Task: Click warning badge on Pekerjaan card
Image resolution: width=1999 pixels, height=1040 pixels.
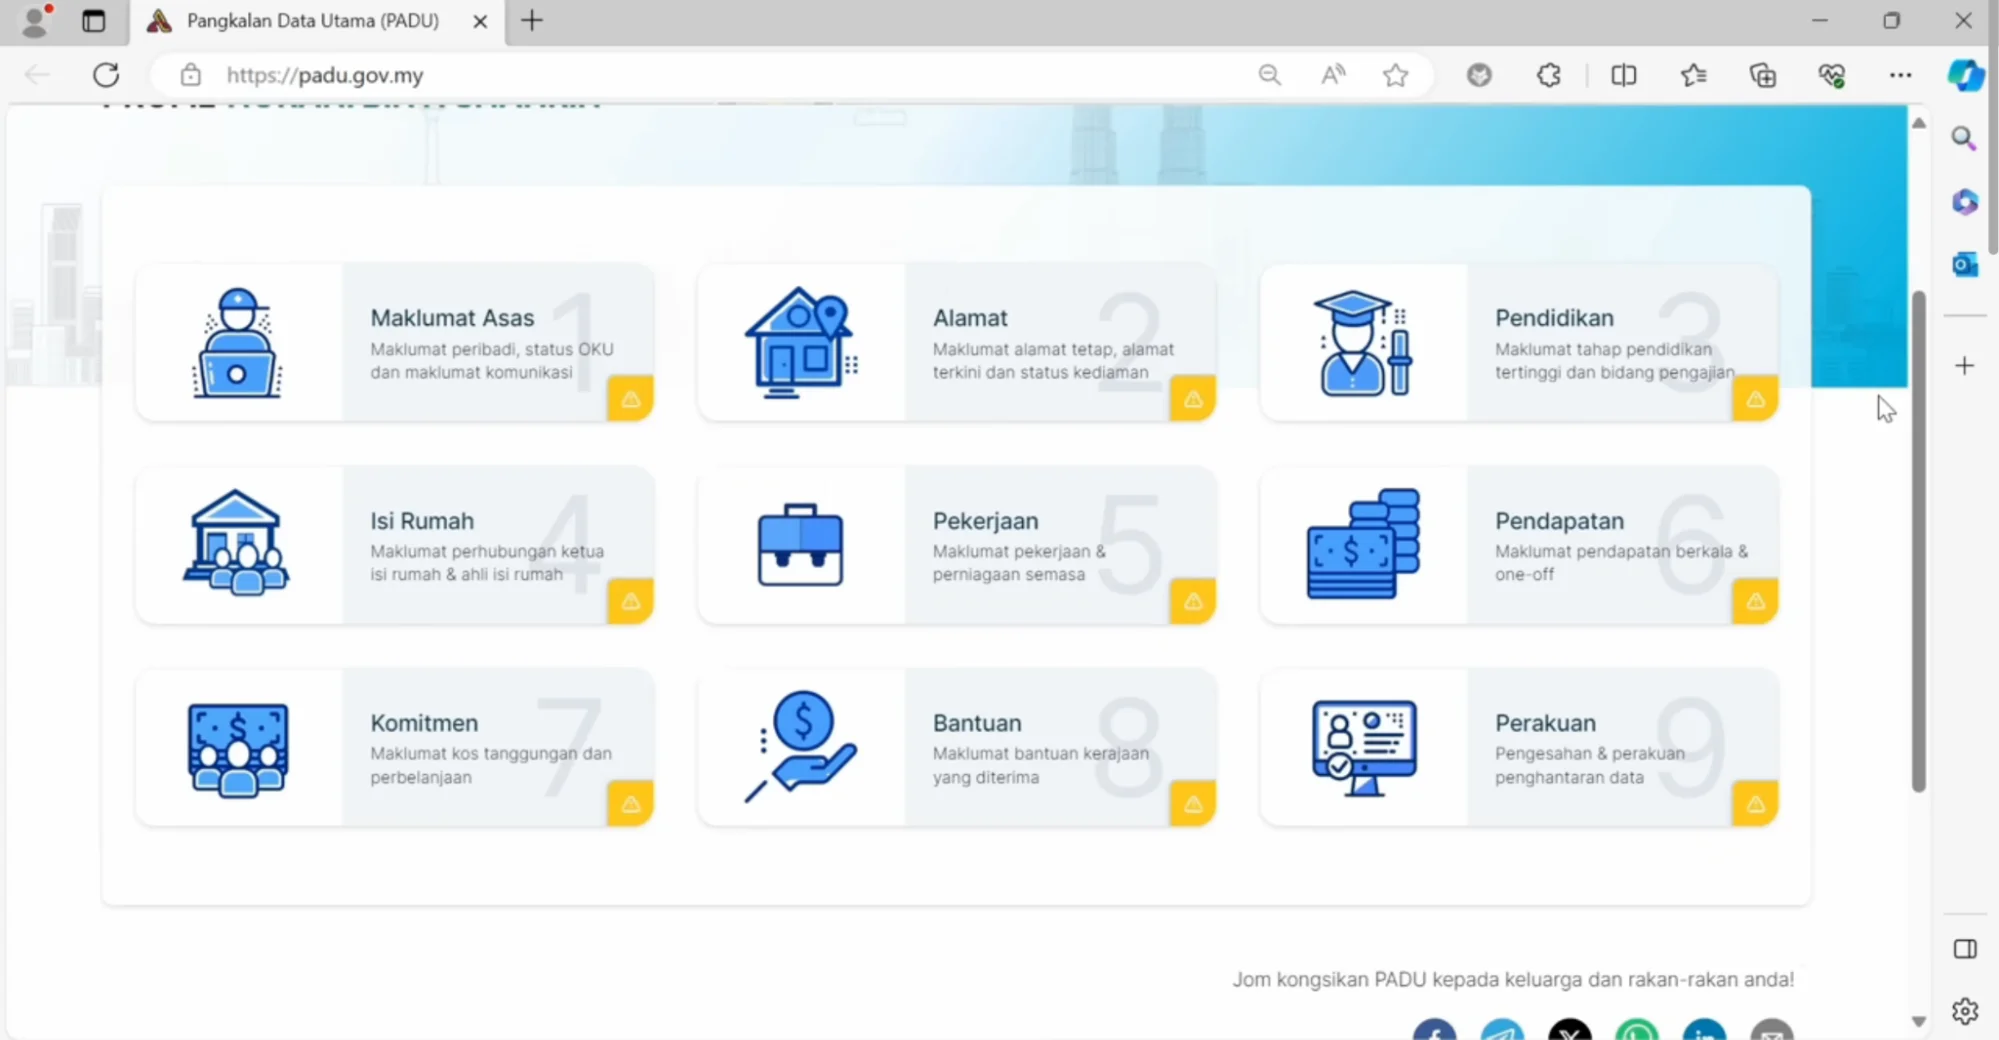Action: 1193,601
